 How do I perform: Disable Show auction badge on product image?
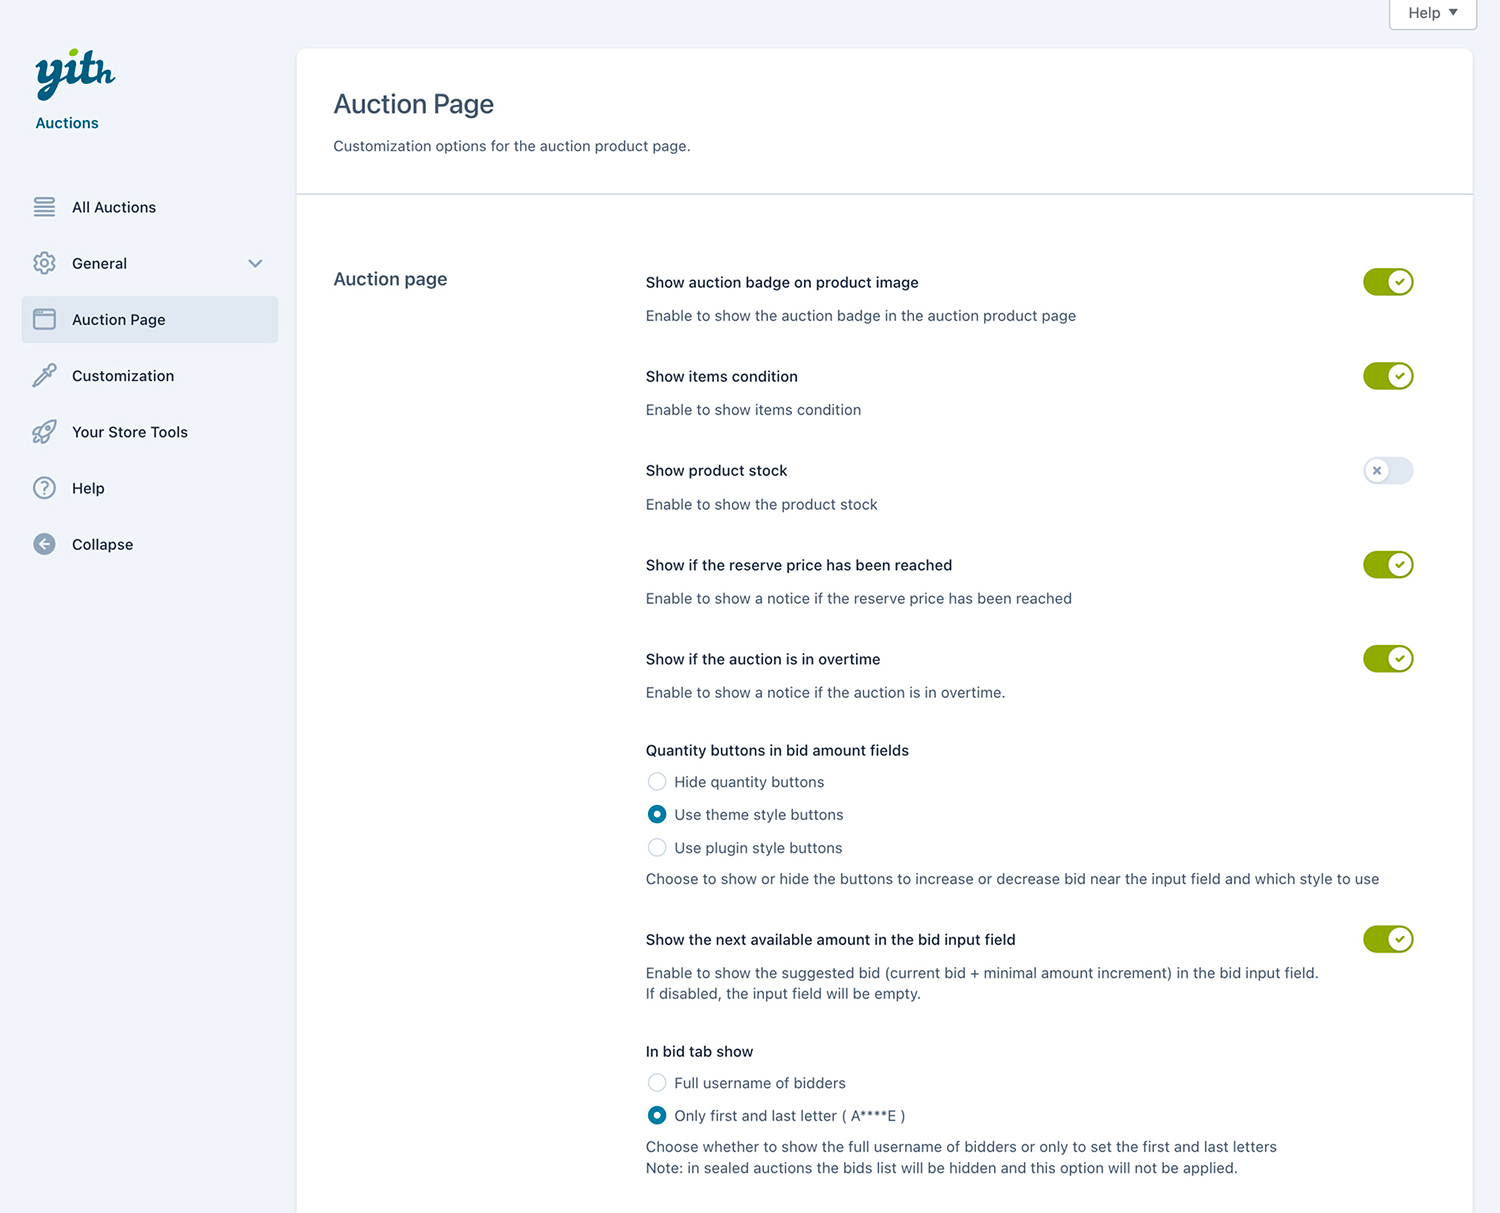tap(1387, 282)
